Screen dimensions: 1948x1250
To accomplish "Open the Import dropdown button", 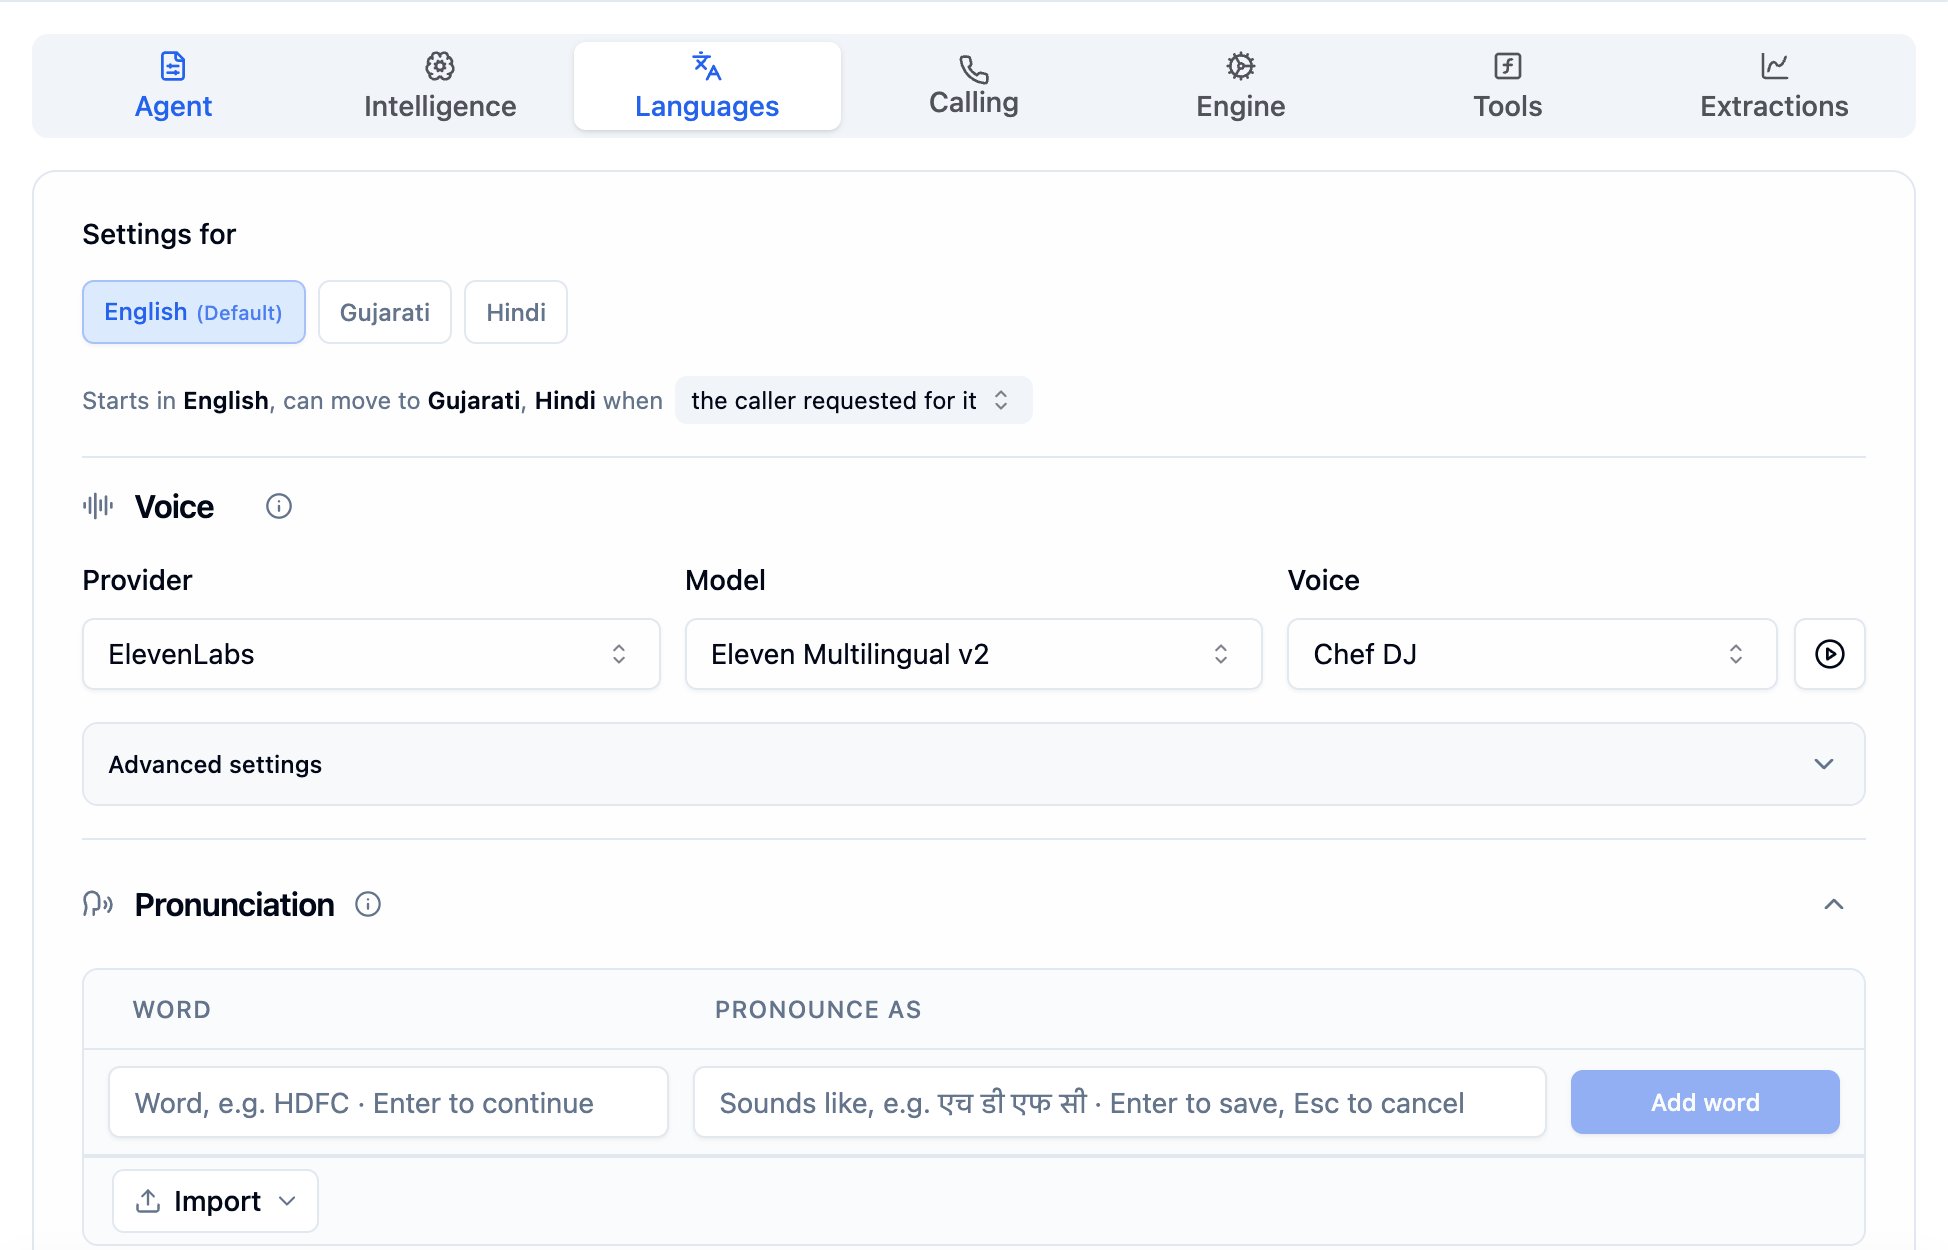I will coord(216,1201).
